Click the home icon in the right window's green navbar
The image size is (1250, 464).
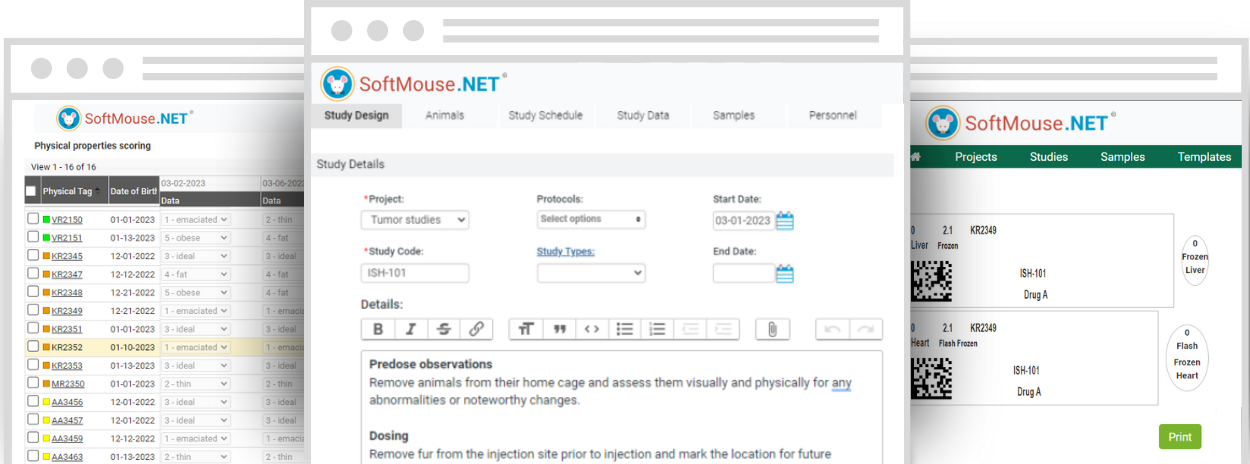(x=914, y=157)
